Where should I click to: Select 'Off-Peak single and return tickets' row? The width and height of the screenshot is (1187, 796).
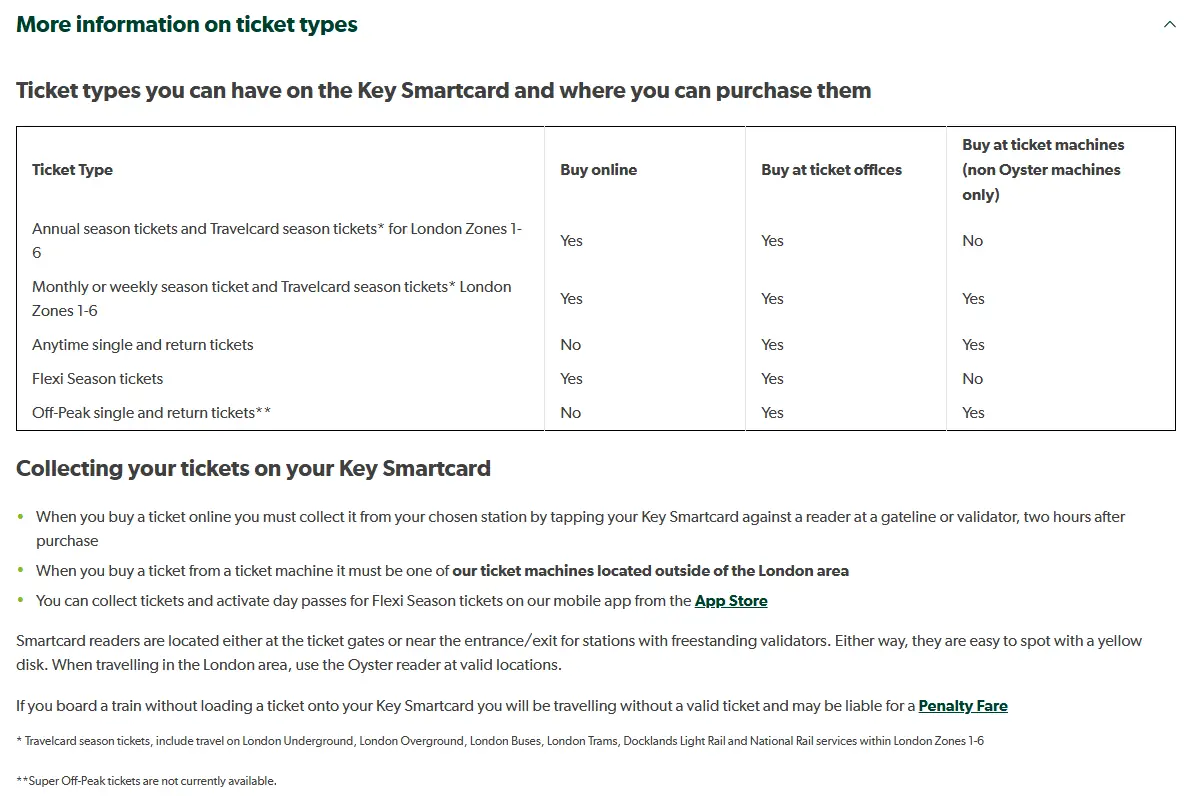click(x=151, y=413)
